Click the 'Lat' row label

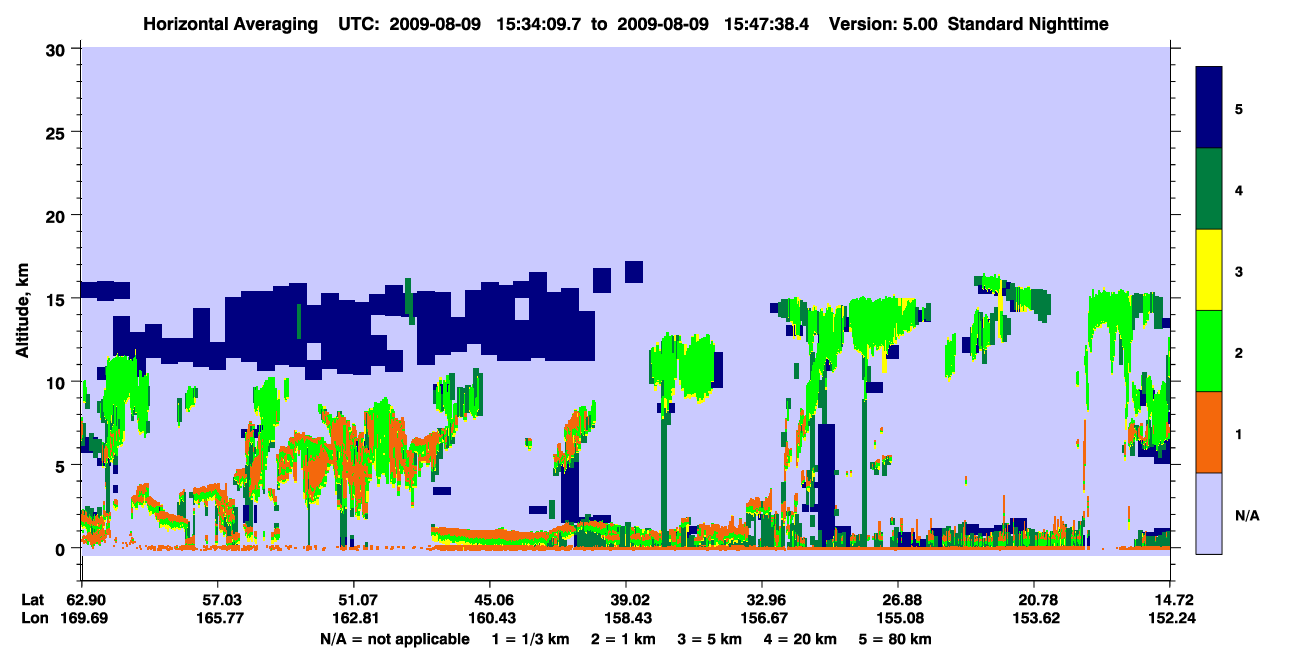(x=34, y=600)
